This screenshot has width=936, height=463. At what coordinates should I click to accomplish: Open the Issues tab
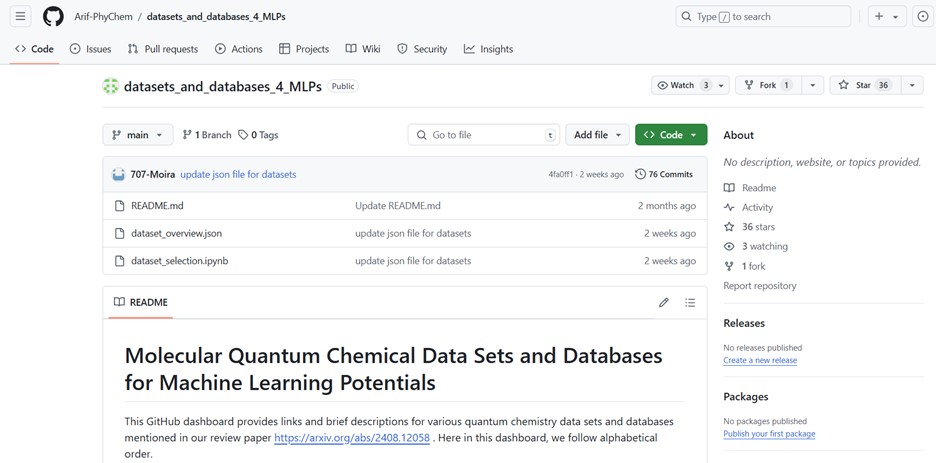(91, 49)
